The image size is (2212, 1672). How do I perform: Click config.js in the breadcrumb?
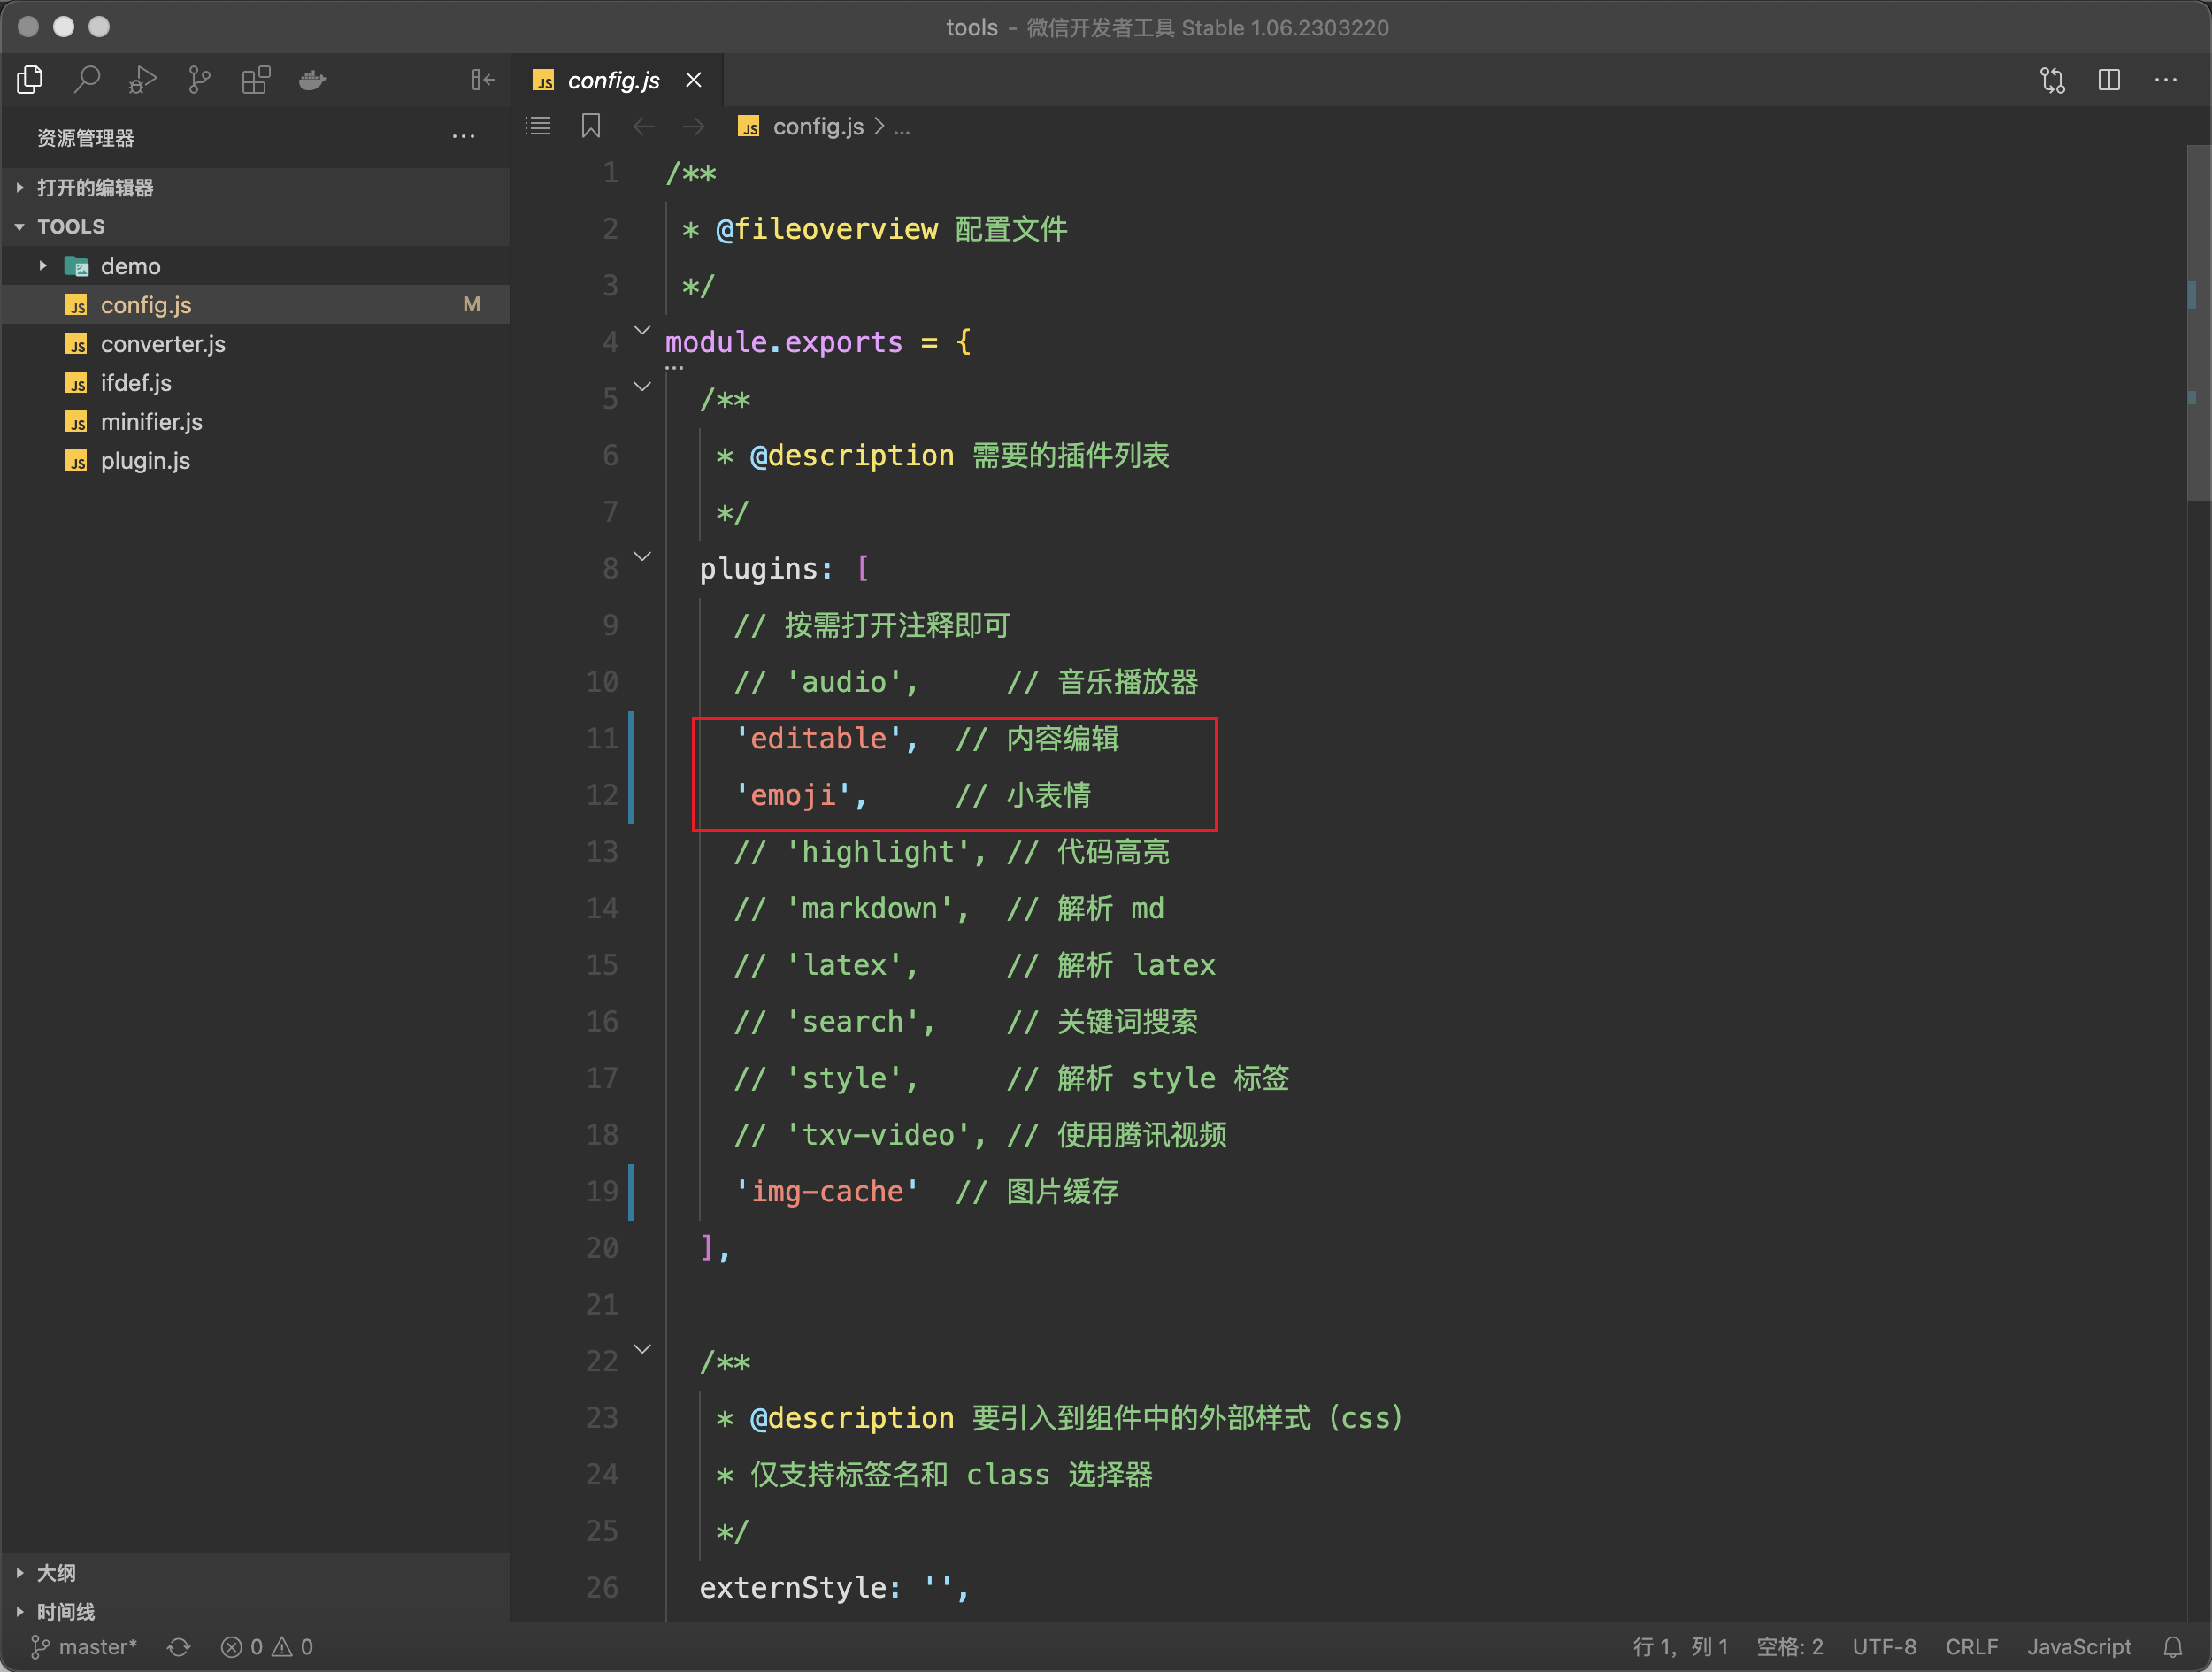tap(818, 127)
